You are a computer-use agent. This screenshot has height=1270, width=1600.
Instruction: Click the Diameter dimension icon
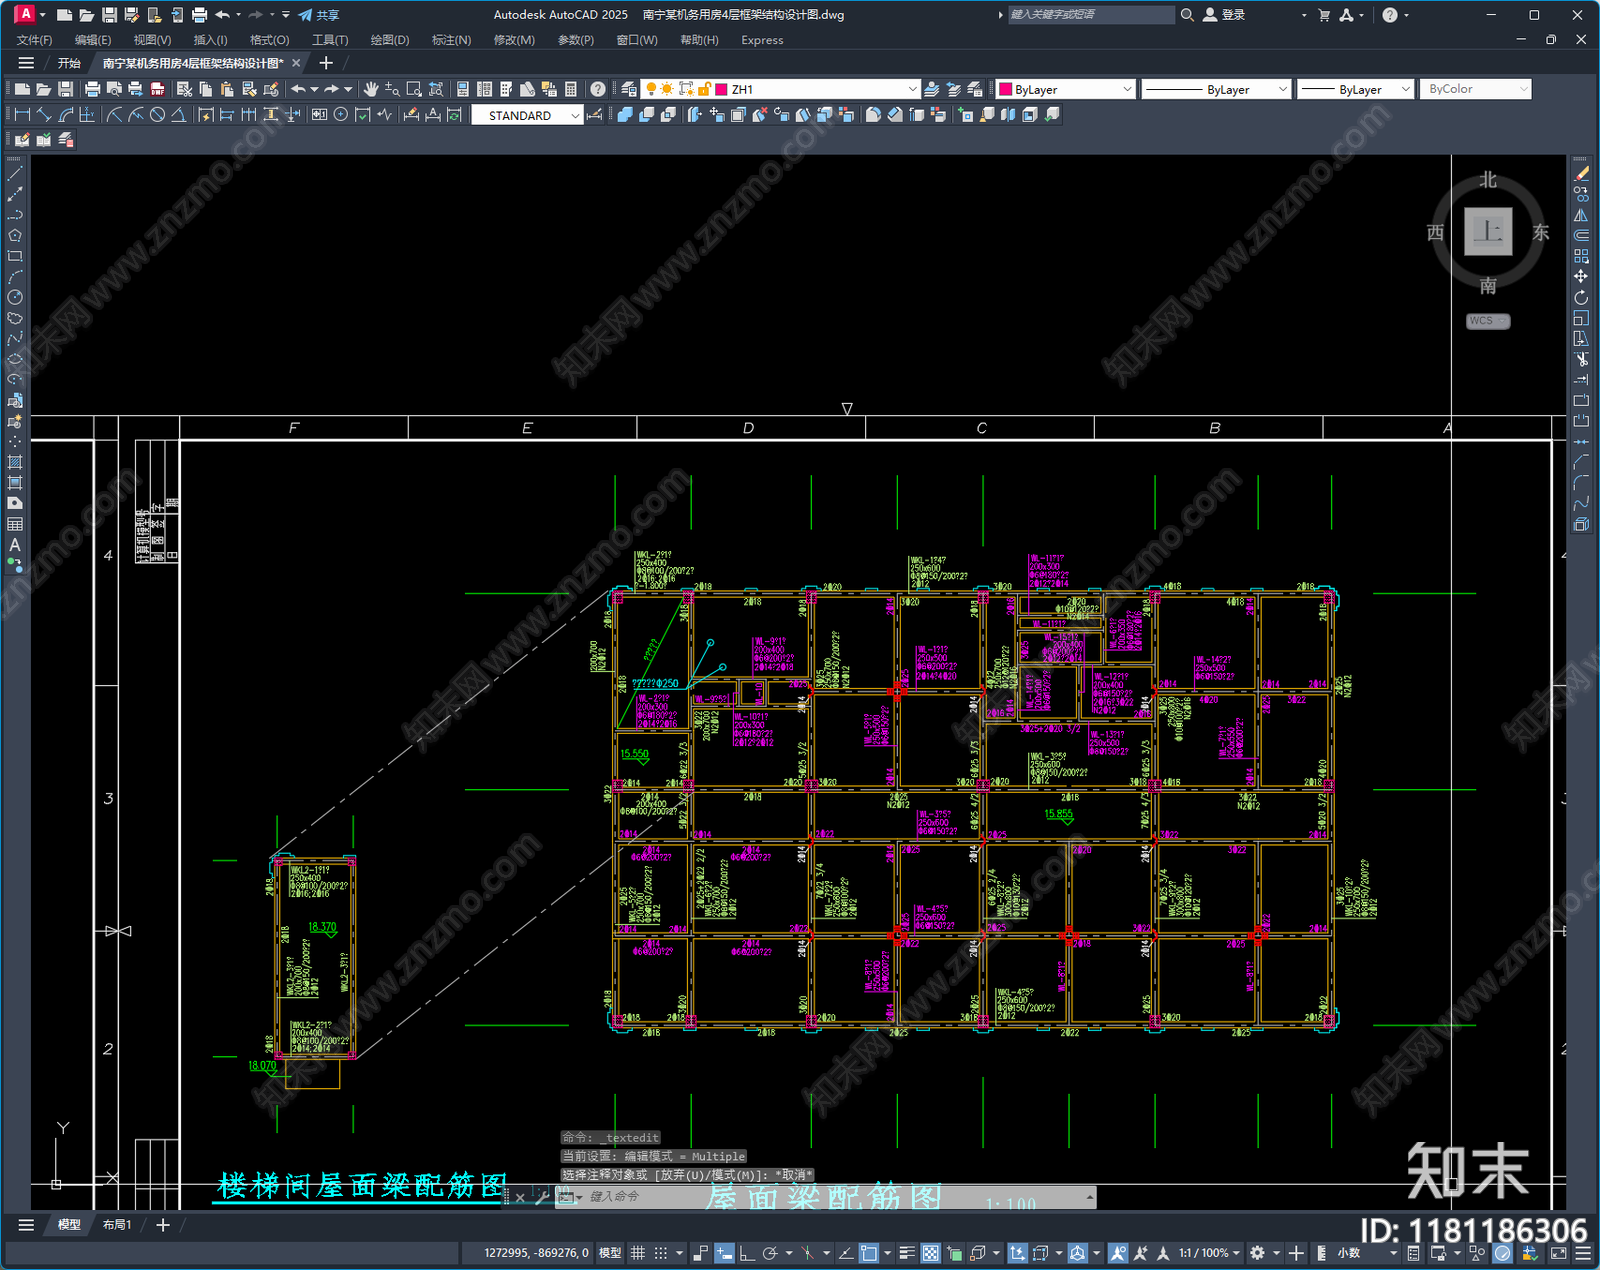pyautogui.click(x=157, y=115)
